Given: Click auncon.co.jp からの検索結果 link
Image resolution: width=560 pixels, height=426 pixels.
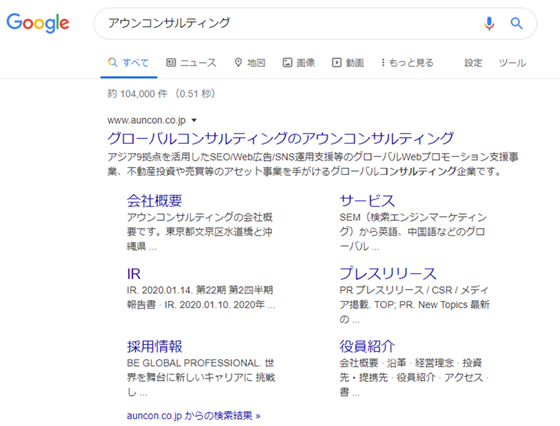Looking at the screenshot, I should [193, 416].
